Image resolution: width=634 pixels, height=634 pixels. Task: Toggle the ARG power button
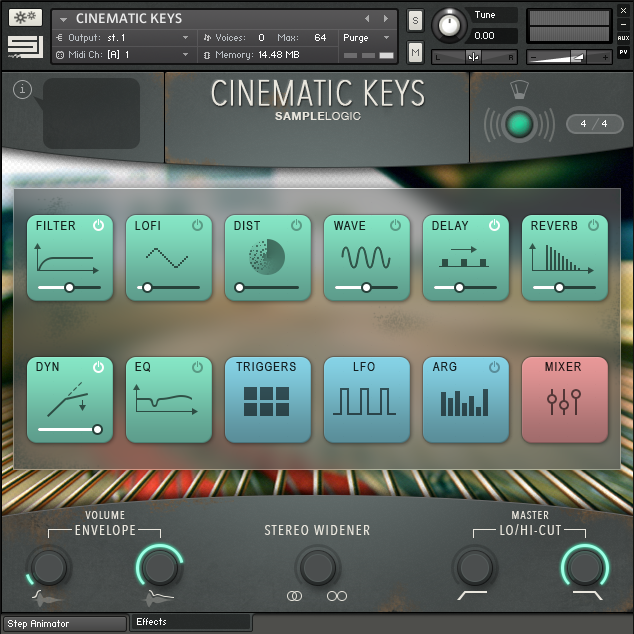[x=494, y=367]
